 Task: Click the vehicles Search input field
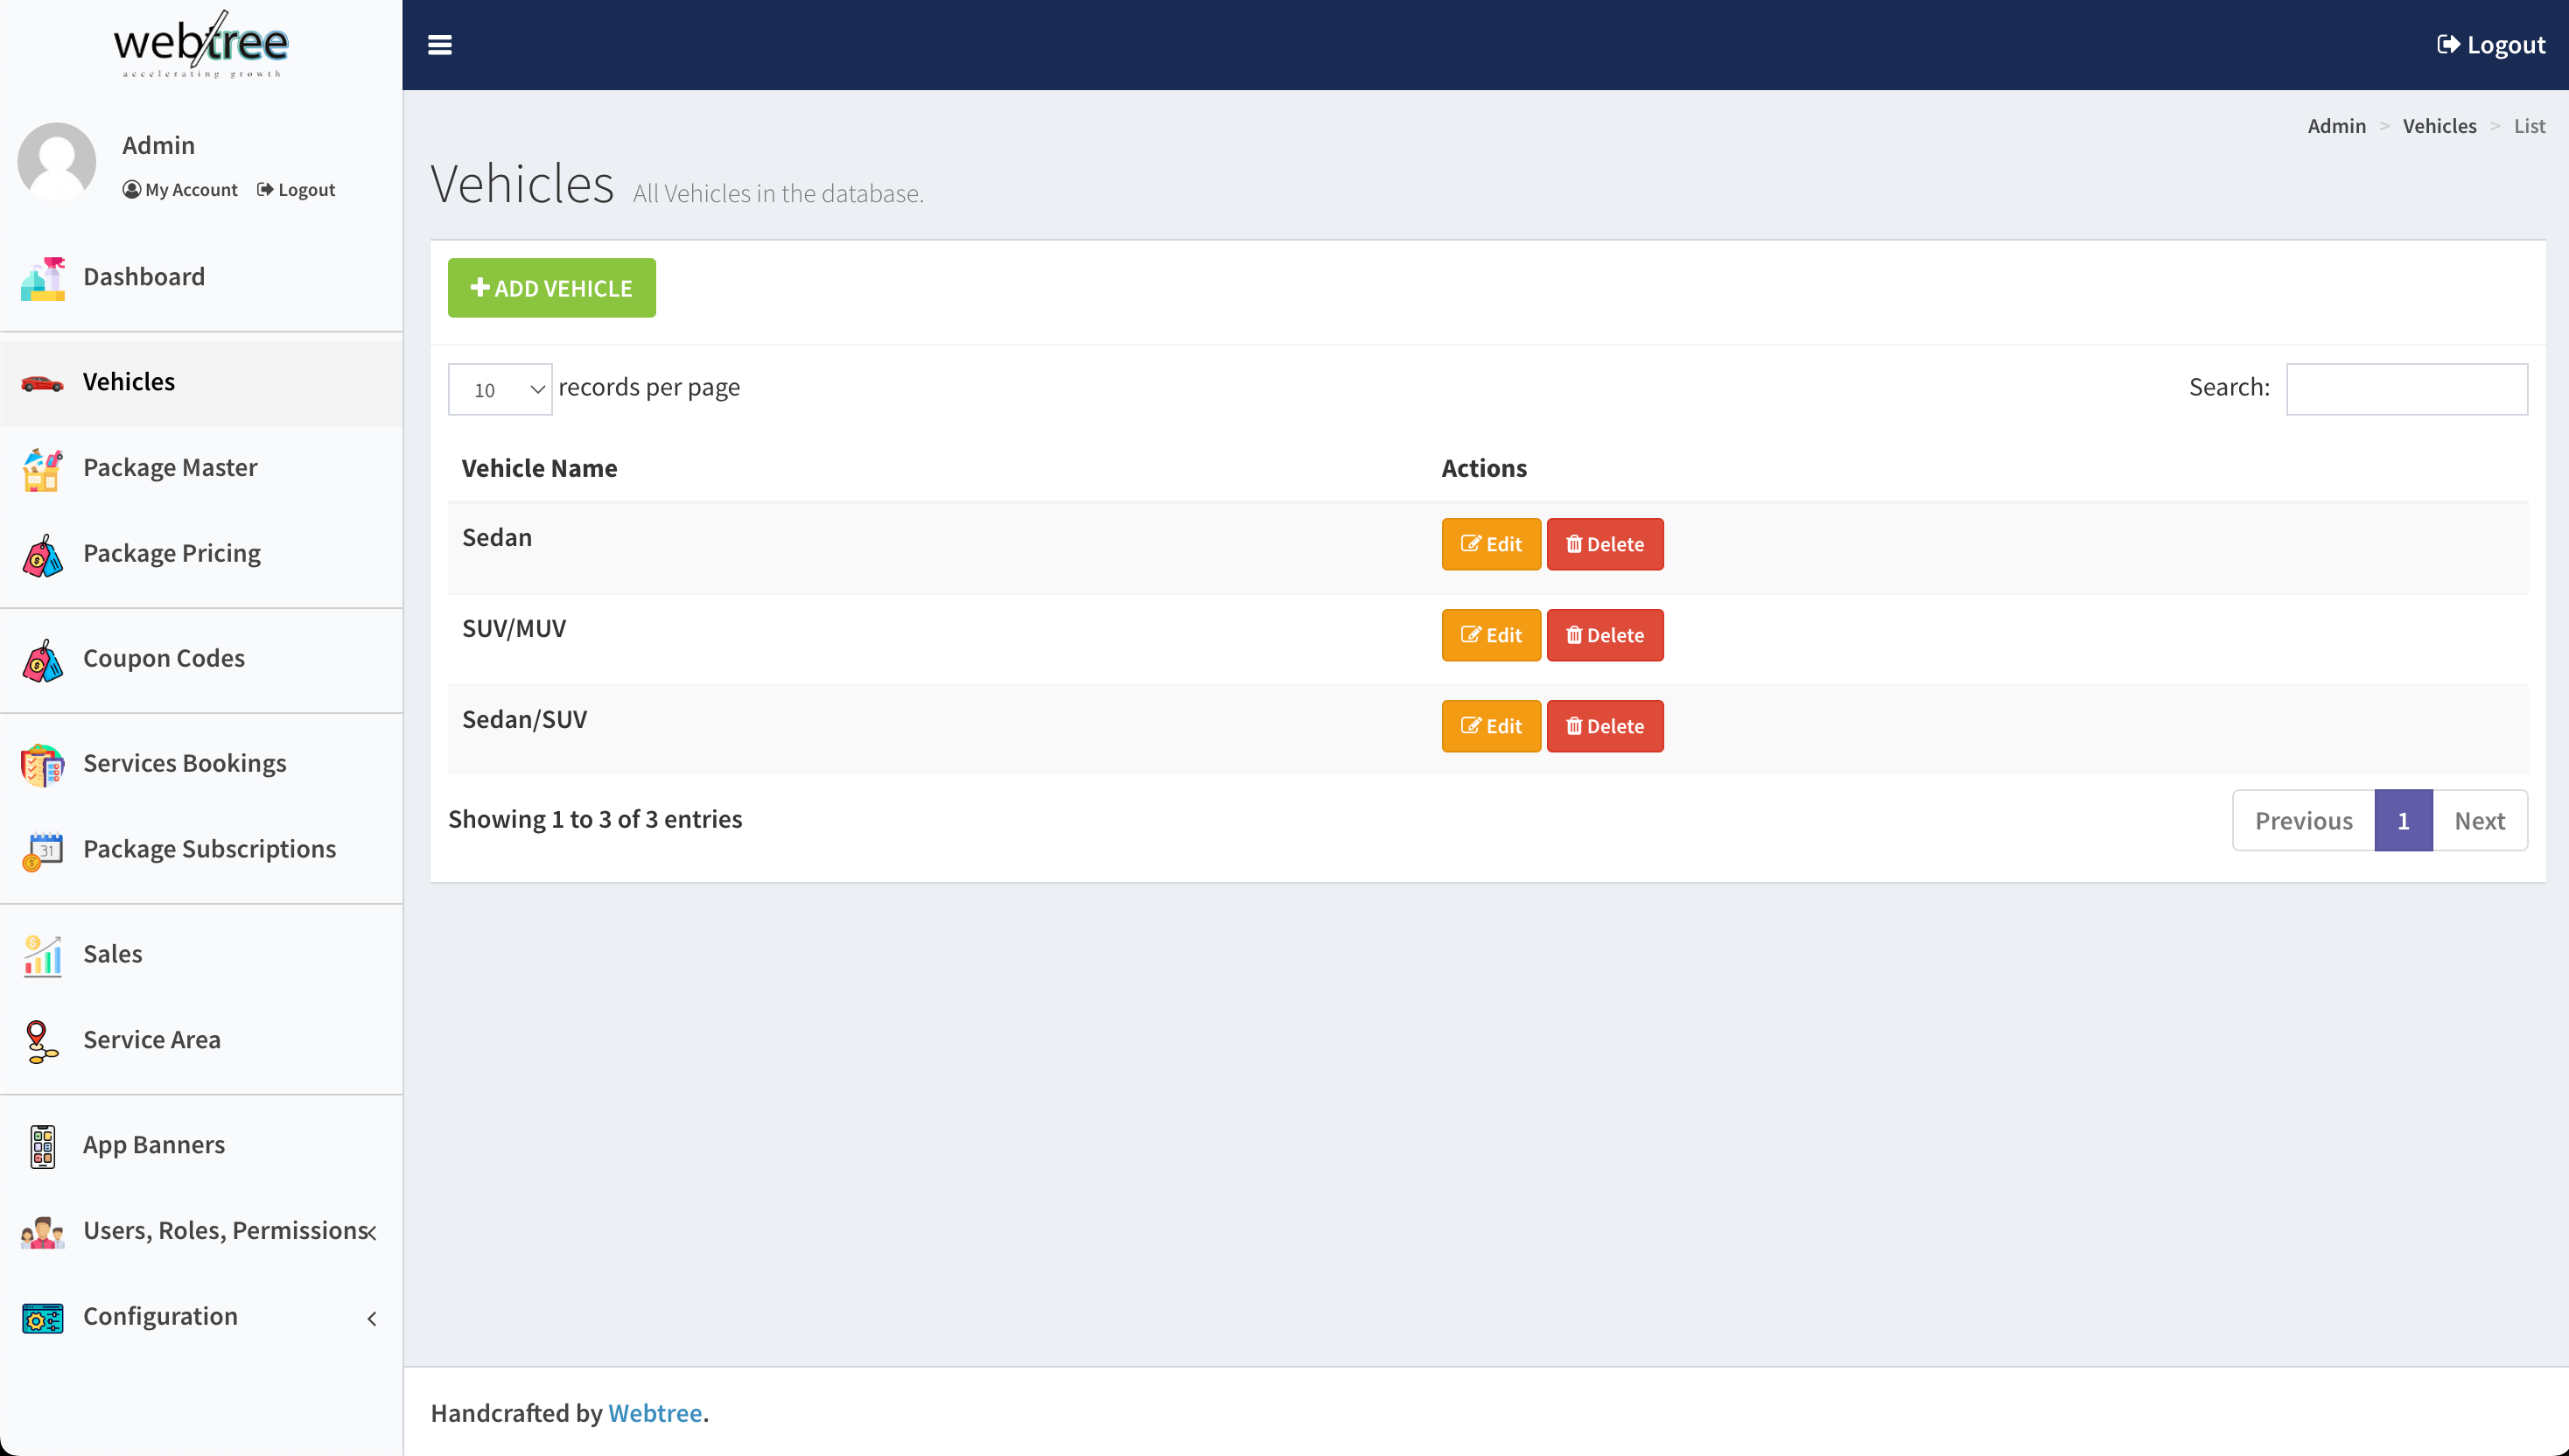tap(2406, 389)
